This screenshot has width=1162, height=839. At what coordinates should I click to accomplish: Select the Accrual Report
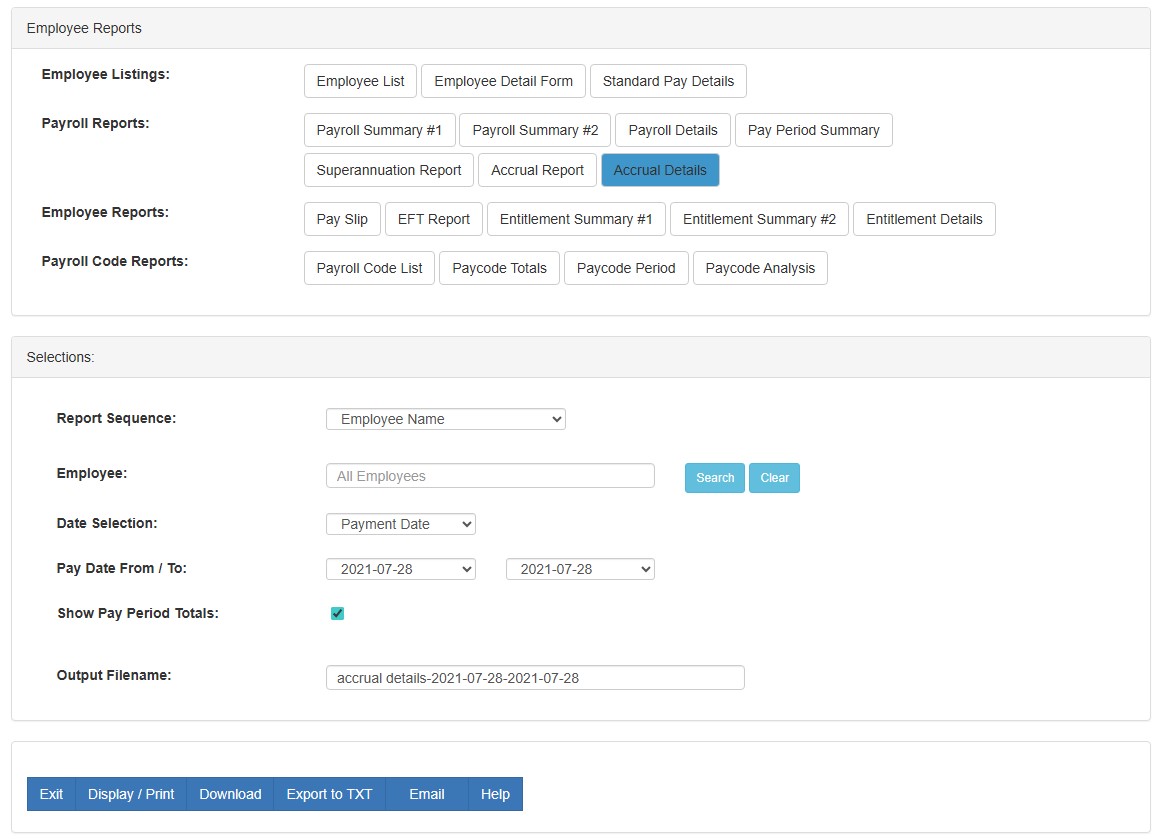click(x=537, y=170)
